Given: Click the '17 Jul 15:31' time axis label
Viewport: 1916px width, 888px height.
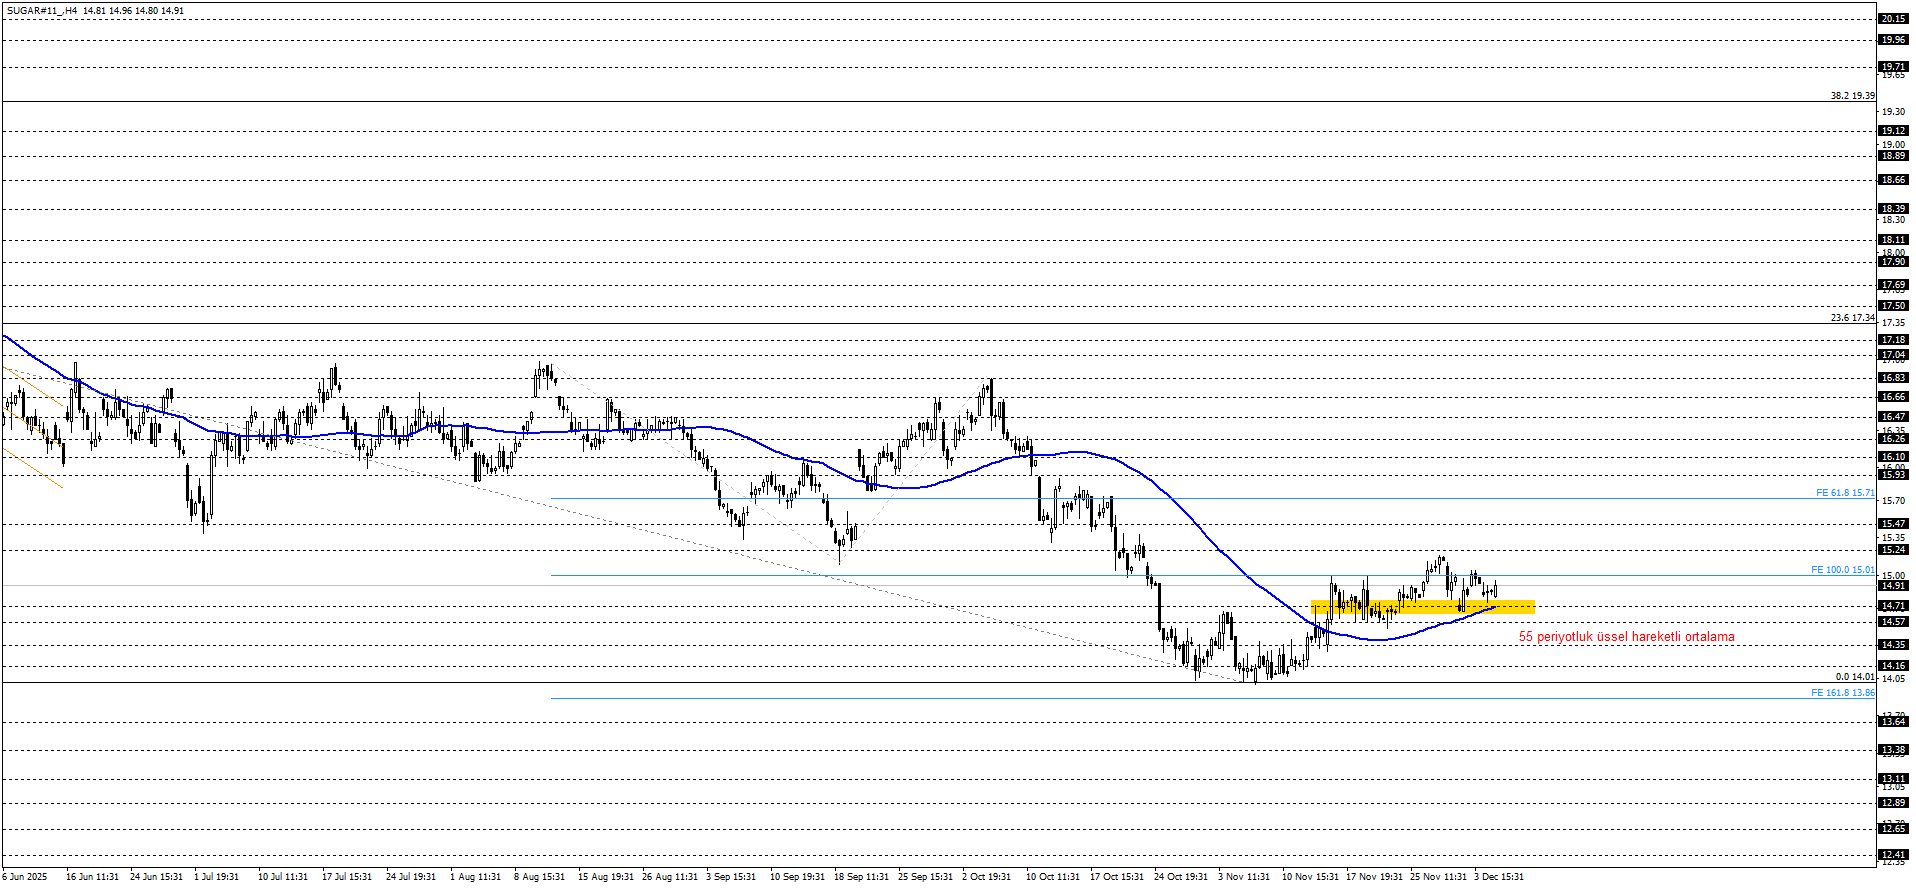Looking at the screenshot, I should [346, 877].
